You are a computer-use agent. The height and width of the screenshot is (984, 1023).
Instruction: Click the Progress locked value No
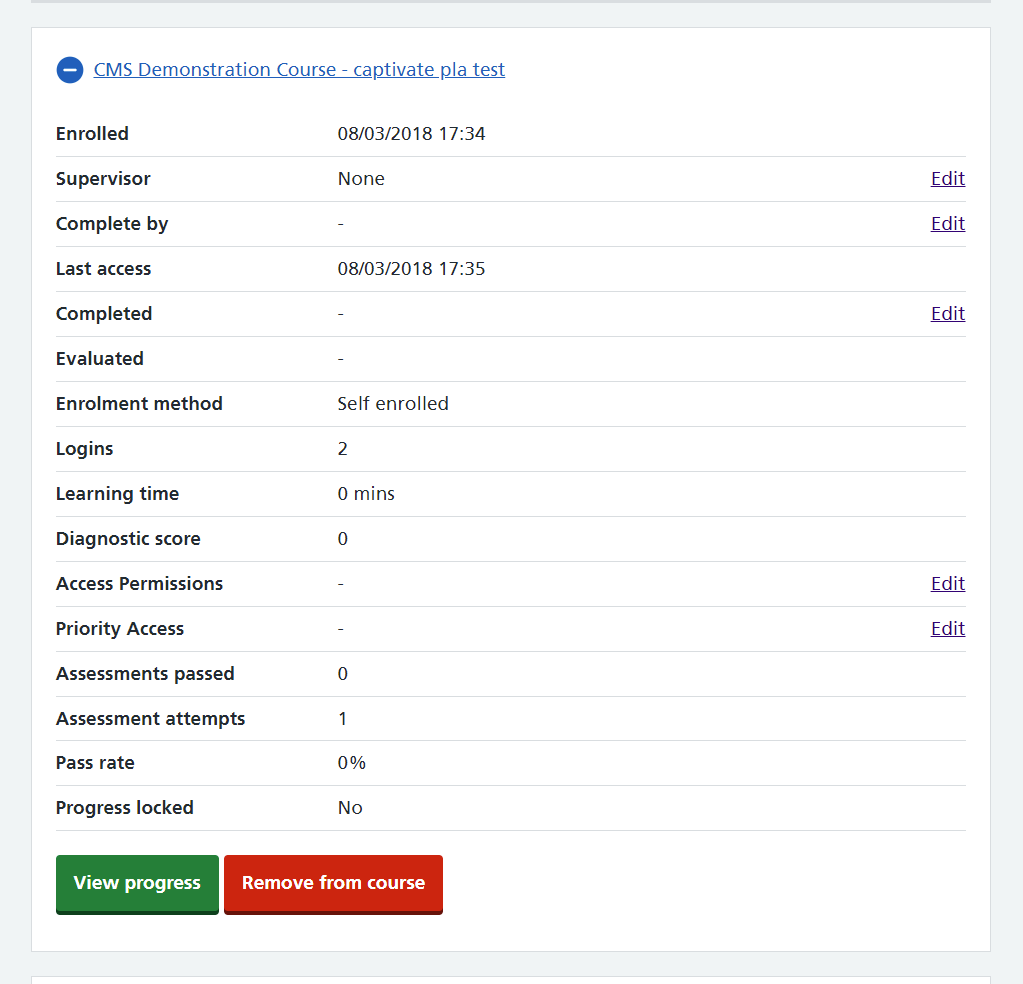tap(350, 808)
